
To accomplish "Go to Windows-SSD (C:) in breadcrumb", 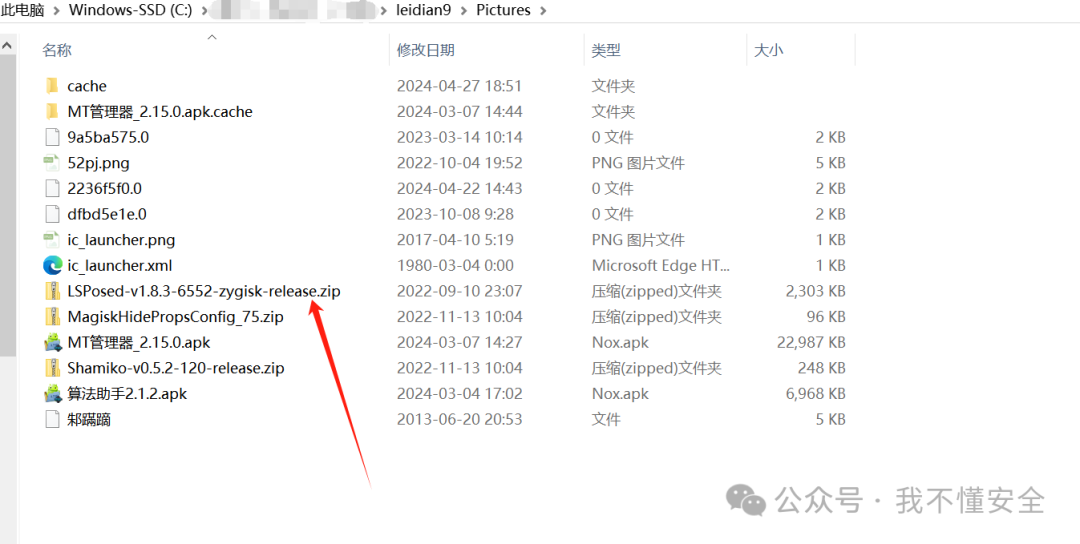I will tap(129, 10).
